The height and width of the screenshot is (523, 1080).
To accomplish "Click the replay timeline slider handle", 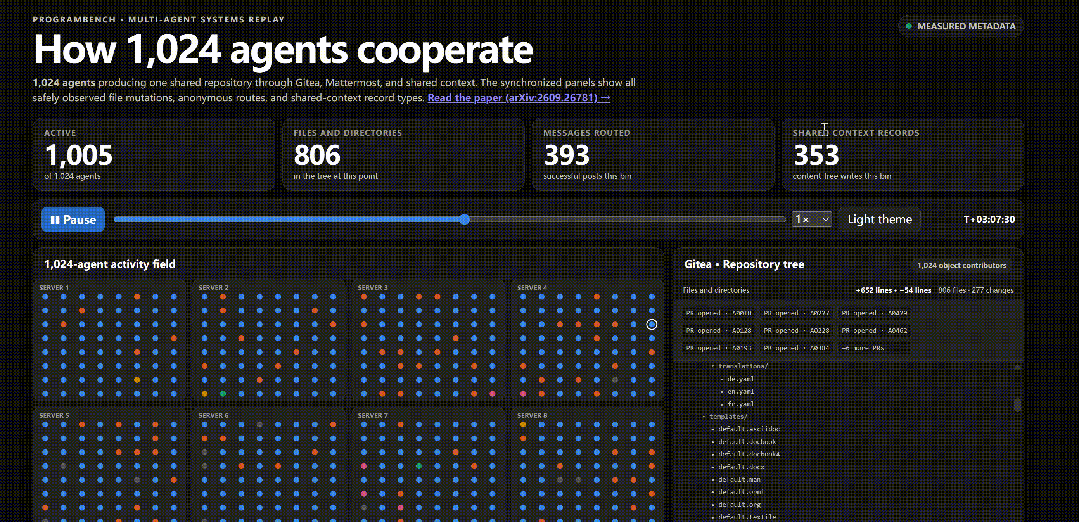I will pyautogui.click(x=464, y=220).
